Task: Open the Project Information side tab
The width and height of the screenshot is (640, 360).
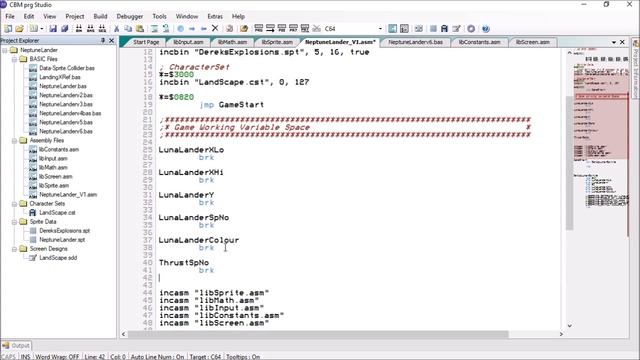Action: [636, 67]
